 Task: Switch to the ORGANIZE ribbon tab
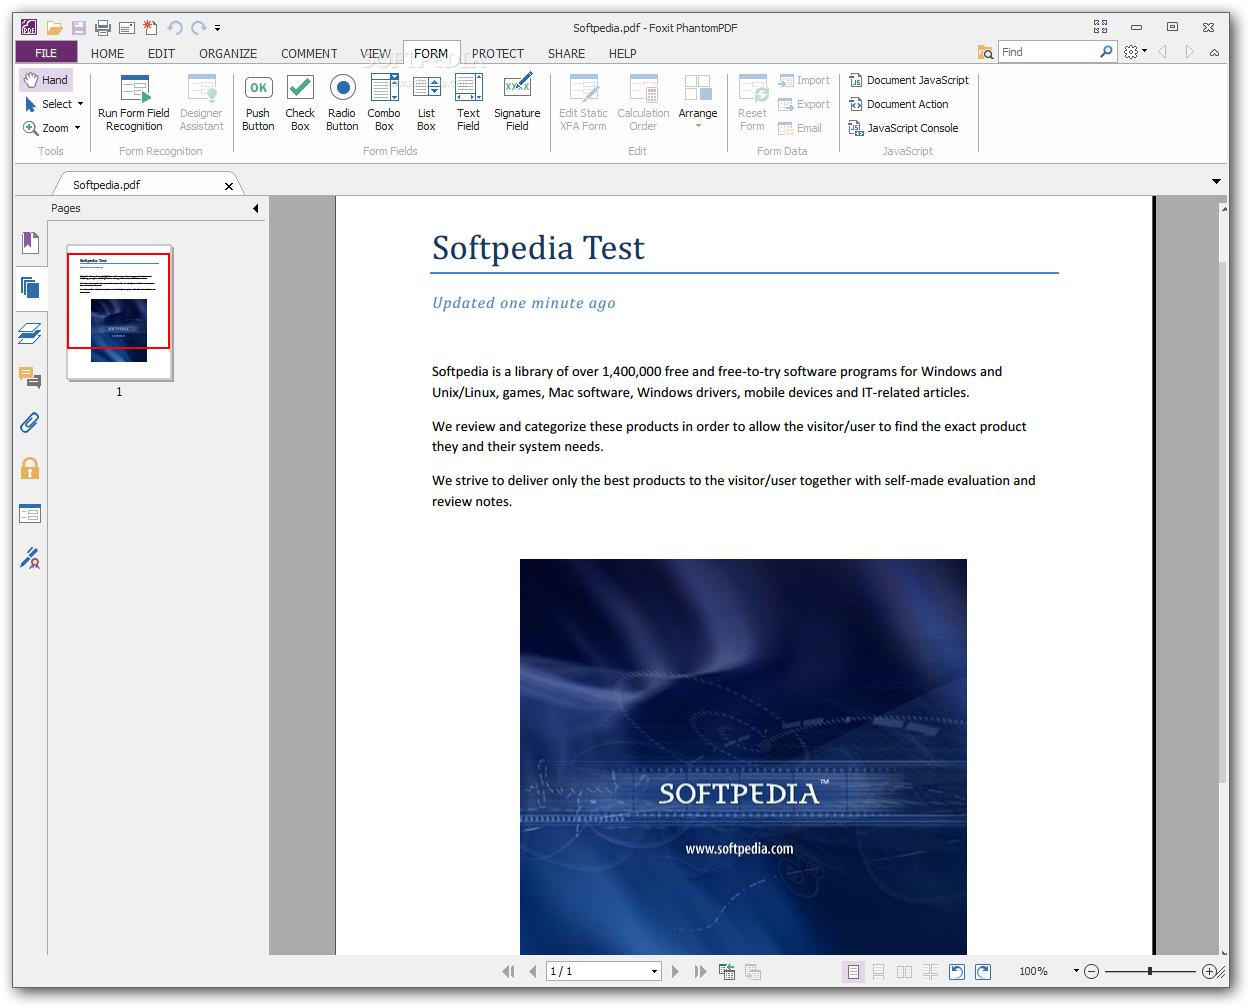(x=228, y=53)
